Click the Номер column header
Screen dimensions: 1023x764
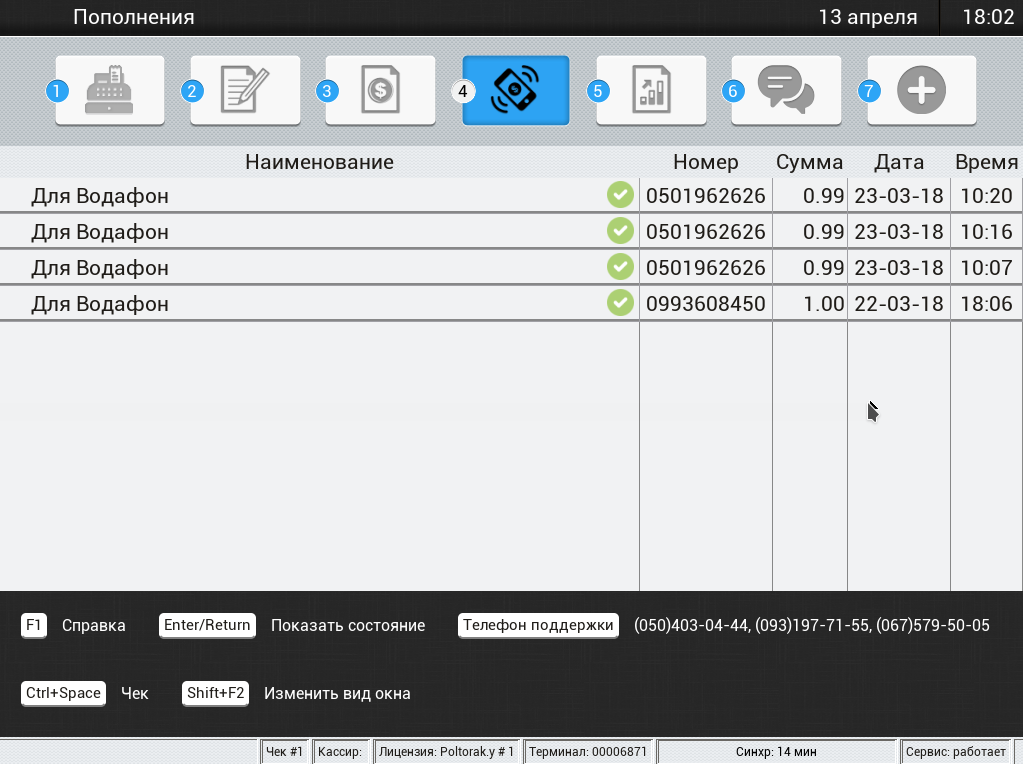click(706, 162)
